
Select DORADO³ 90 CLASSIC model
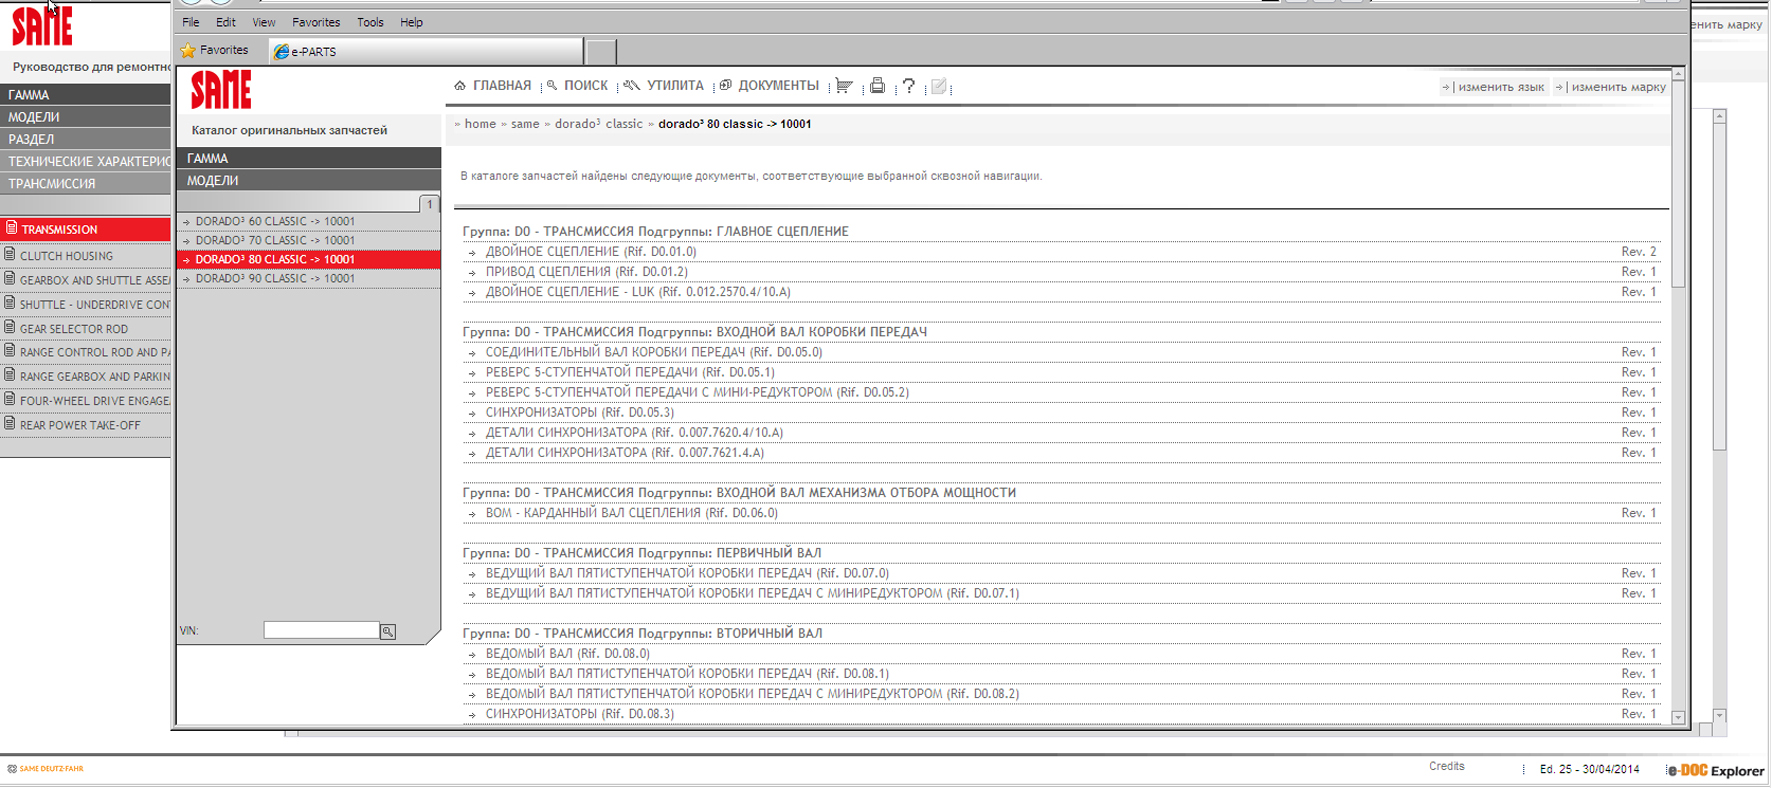275,279
